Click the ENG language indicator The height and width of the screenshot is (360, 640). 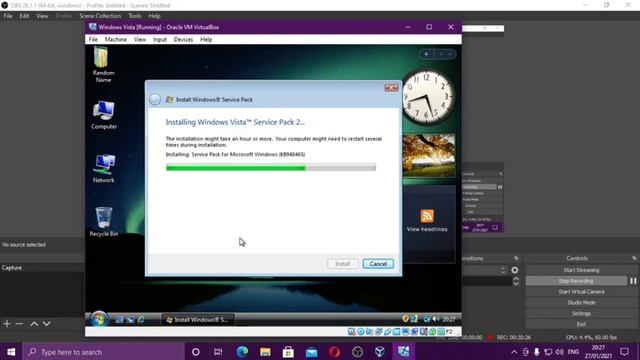pos(573,352)
